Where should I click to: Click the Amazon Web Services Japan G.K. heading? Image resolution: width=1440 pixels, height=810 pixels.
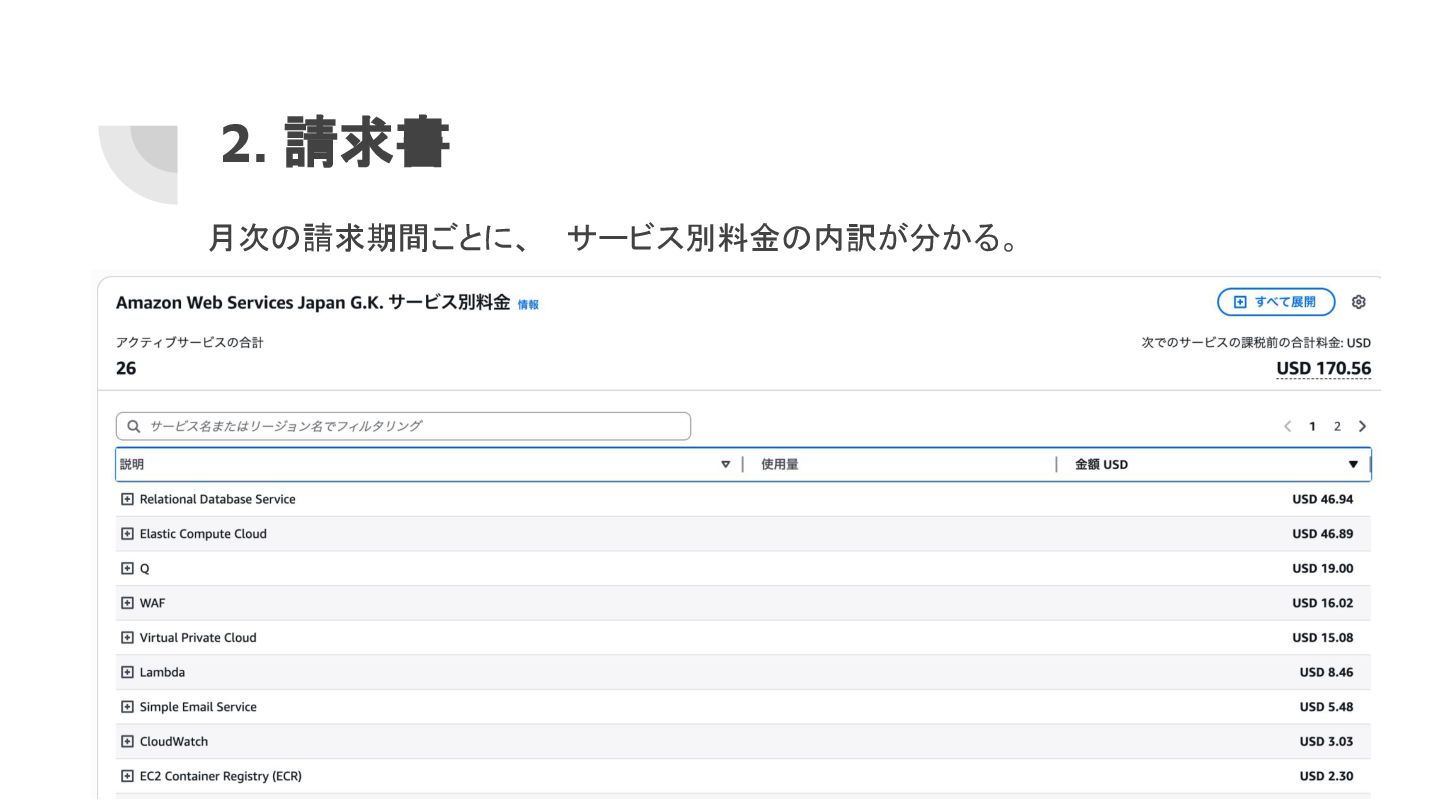(x=313, y=303)
